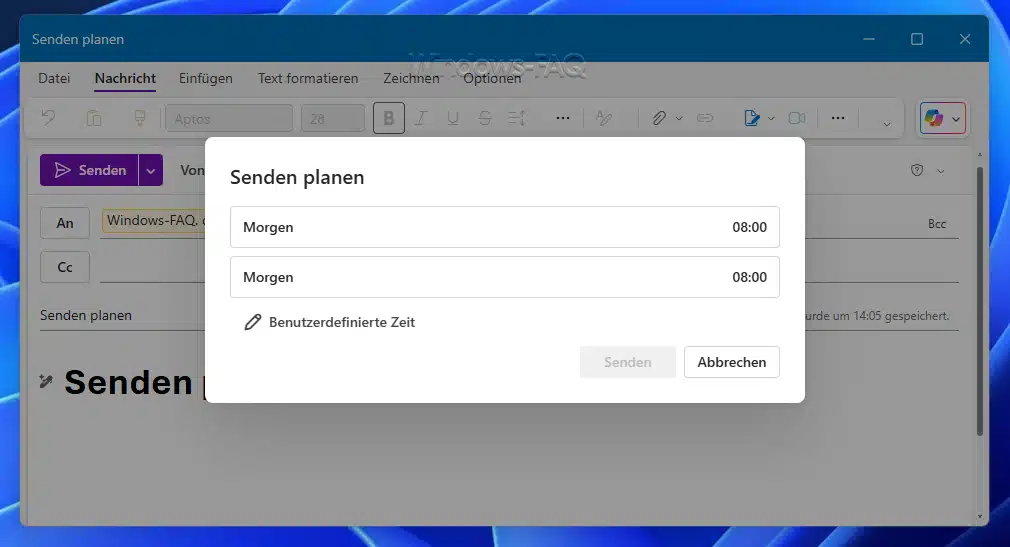
Task: Open the Einfügen tab
Action: click(205, 78)
